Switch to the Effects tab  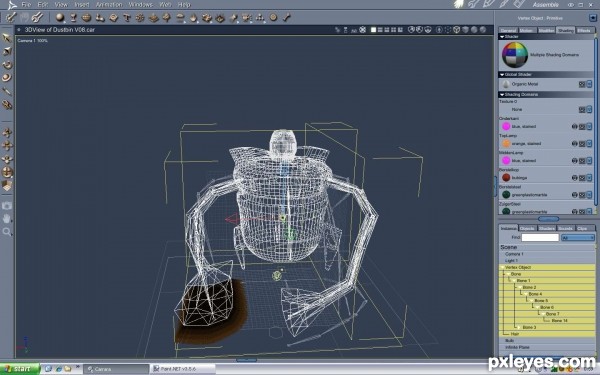point(584,30)
